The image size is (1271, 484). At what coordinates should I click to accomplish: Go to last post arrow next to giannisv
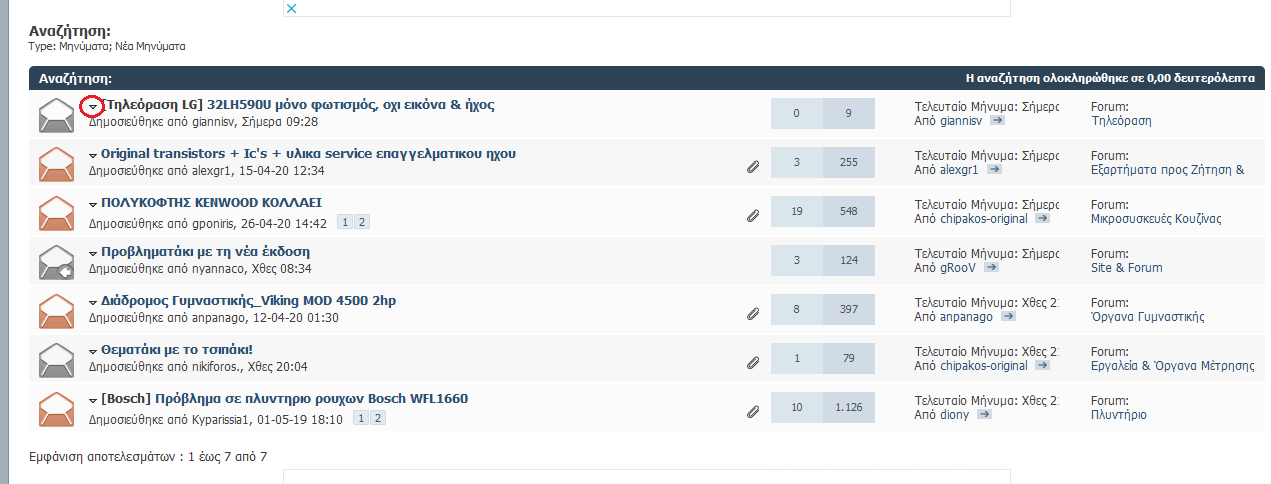pyautogui.click(x=997, y=121)
